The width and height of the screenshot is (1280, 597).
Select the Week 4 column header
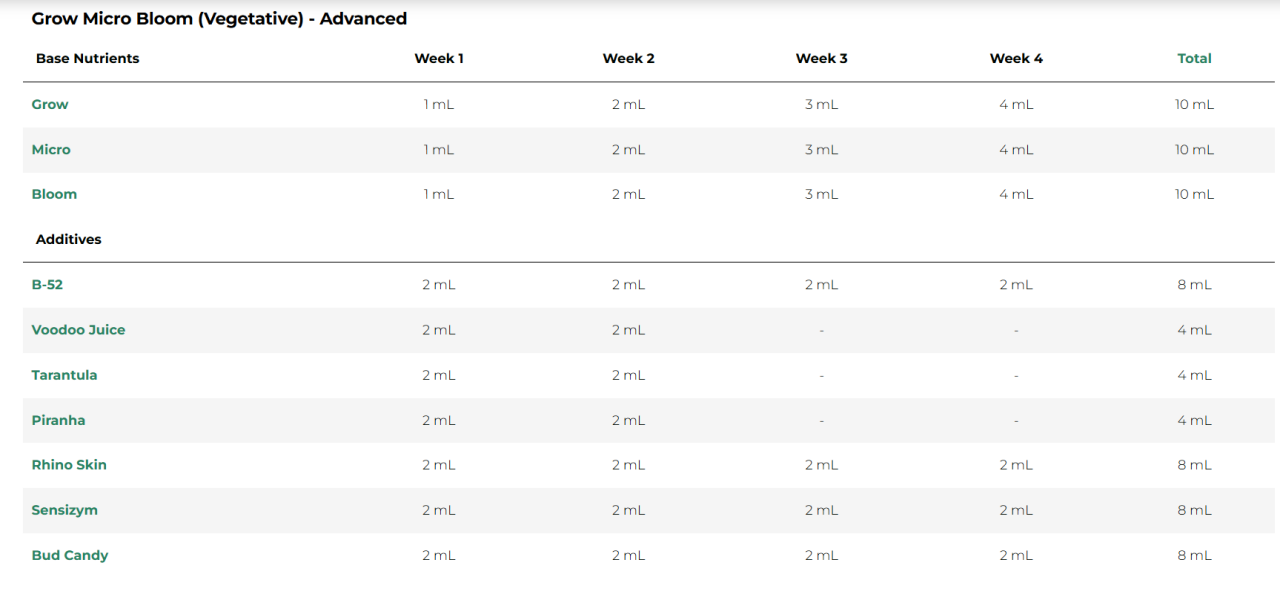click(1016, 58)
